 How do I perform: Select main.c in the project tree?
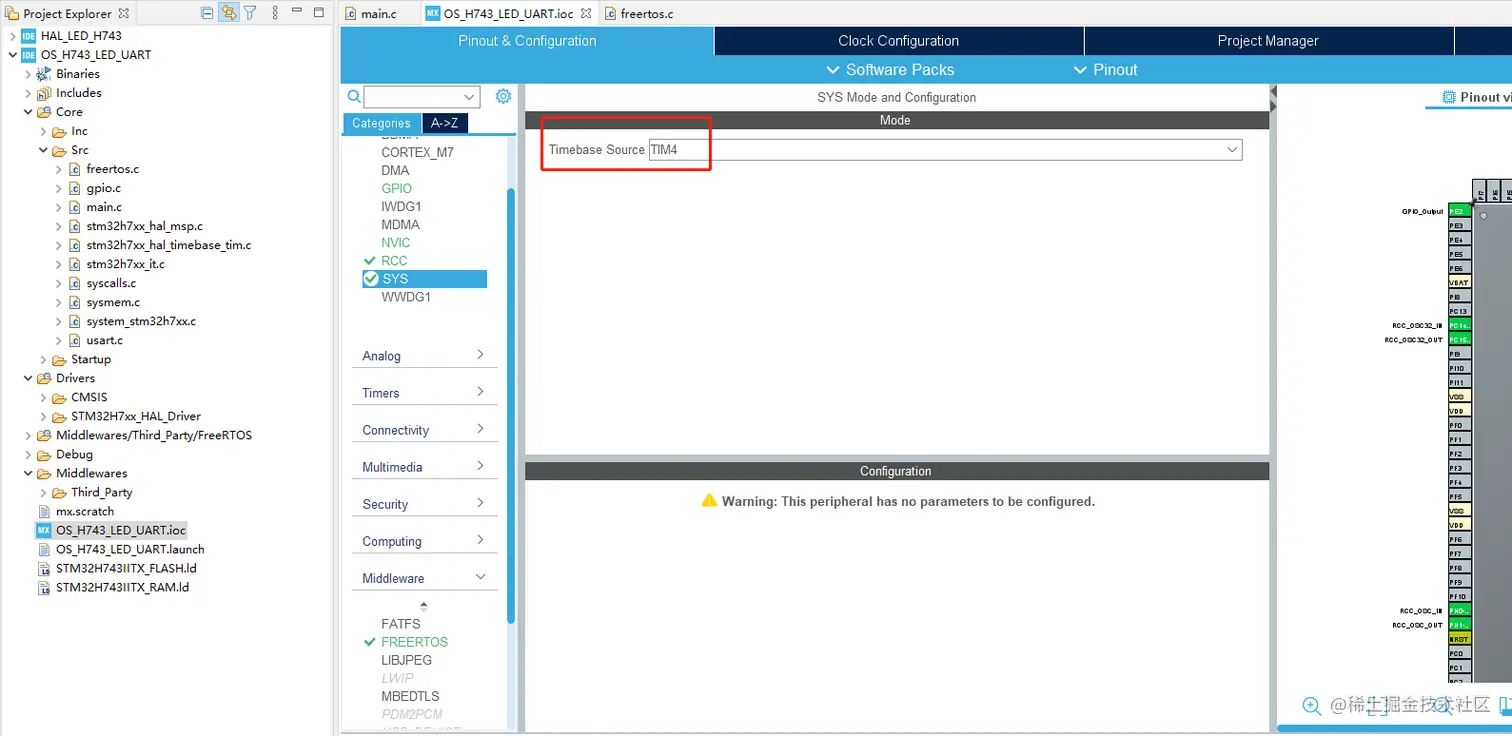coord(104,207)
